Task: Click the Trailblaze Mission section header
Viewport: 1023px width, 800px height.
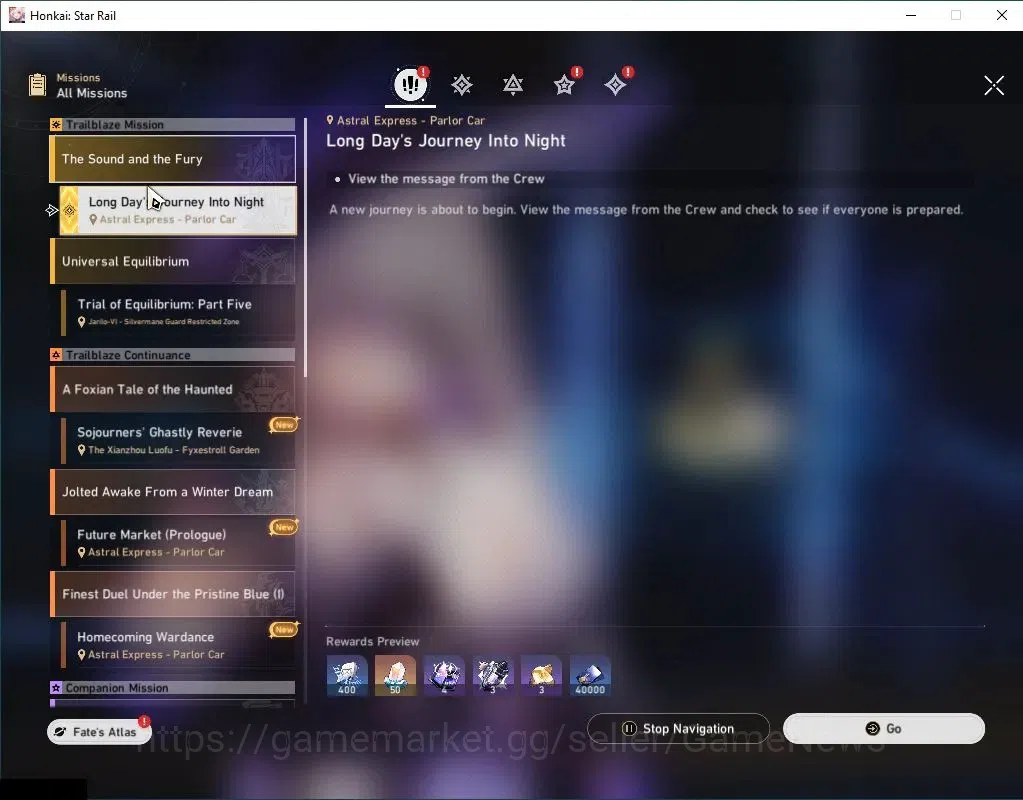Action: tap(173, 125)
